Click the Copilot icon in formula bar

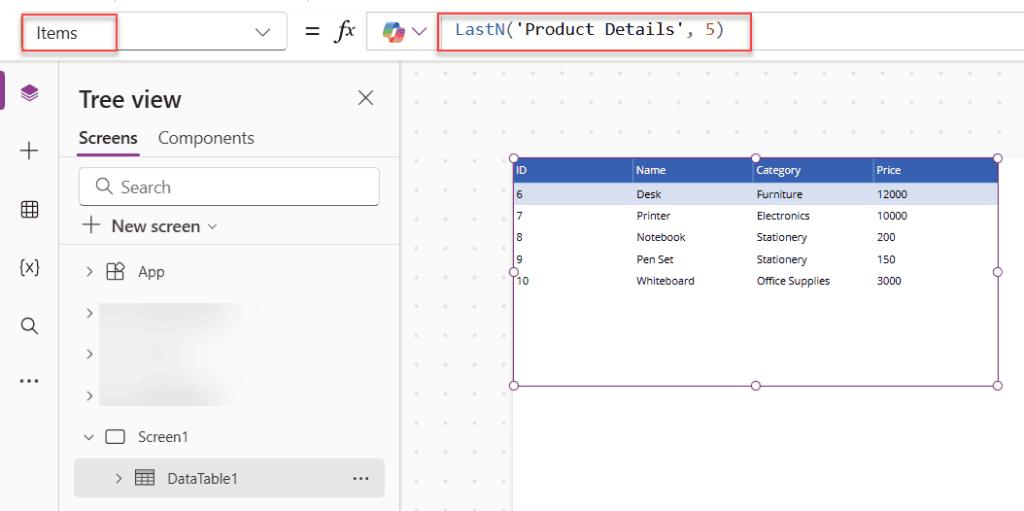(393, 32)
